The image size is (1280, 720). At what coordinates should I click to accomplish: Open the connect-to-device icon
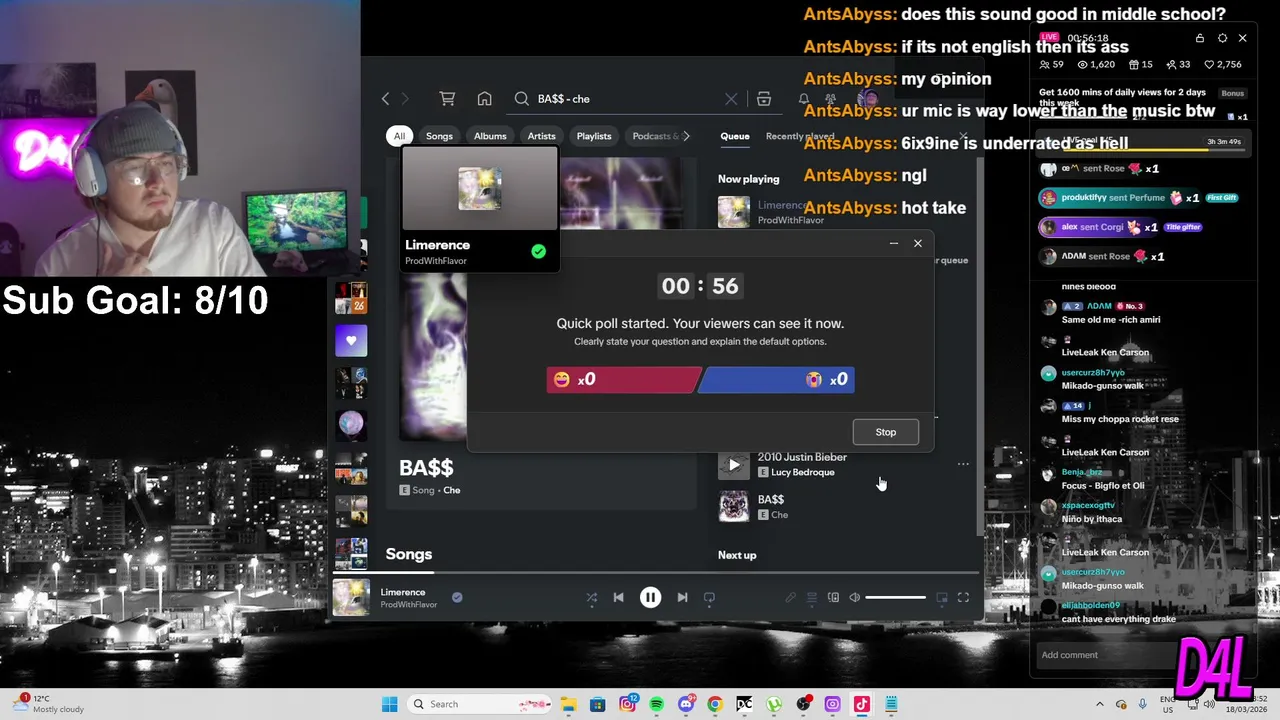[833, 597]
